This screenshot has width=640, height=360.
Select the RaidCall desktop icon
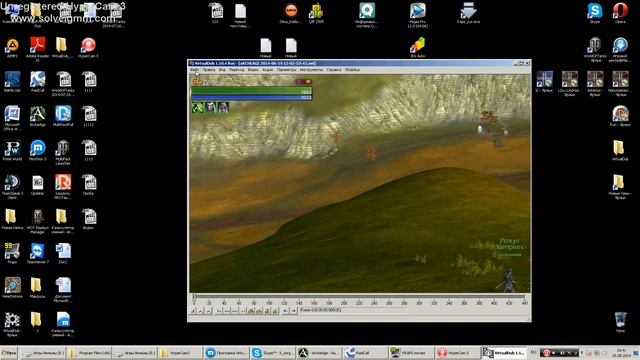38,82
